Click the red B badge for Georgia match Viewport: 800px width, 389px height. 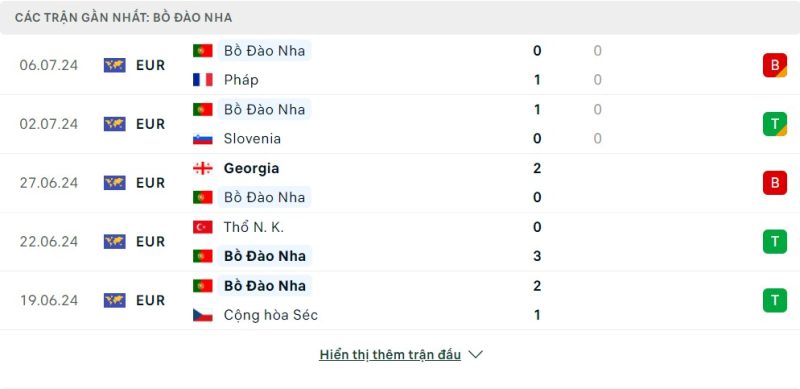pos(774,183)
